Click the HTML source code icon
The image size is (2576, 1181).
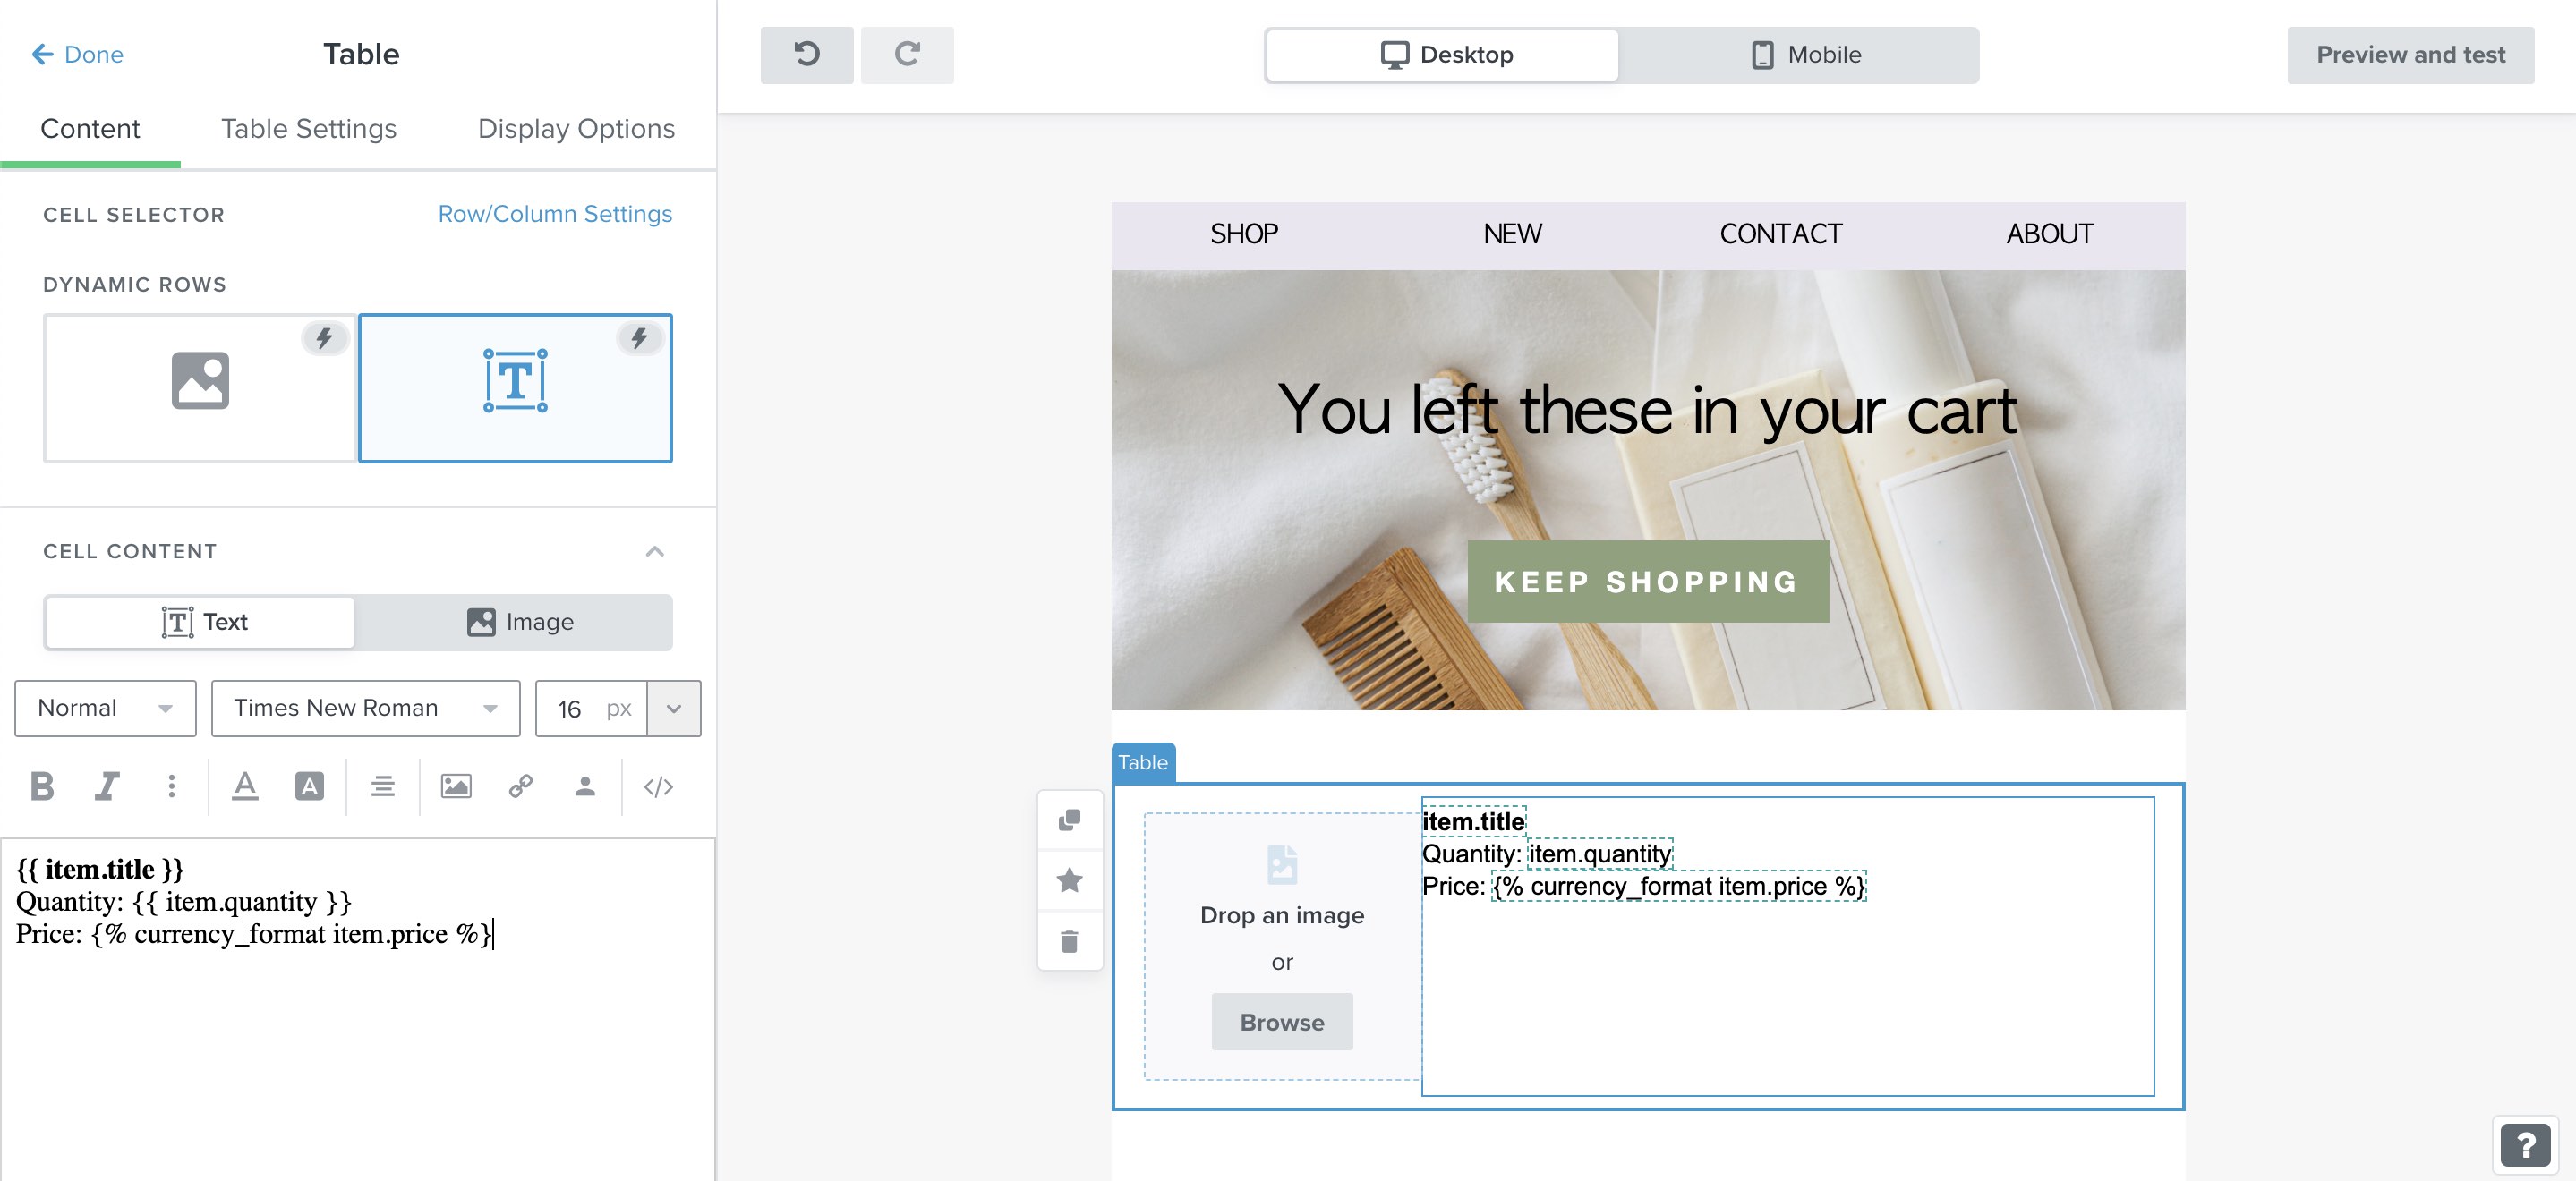(x=655, y=786)
